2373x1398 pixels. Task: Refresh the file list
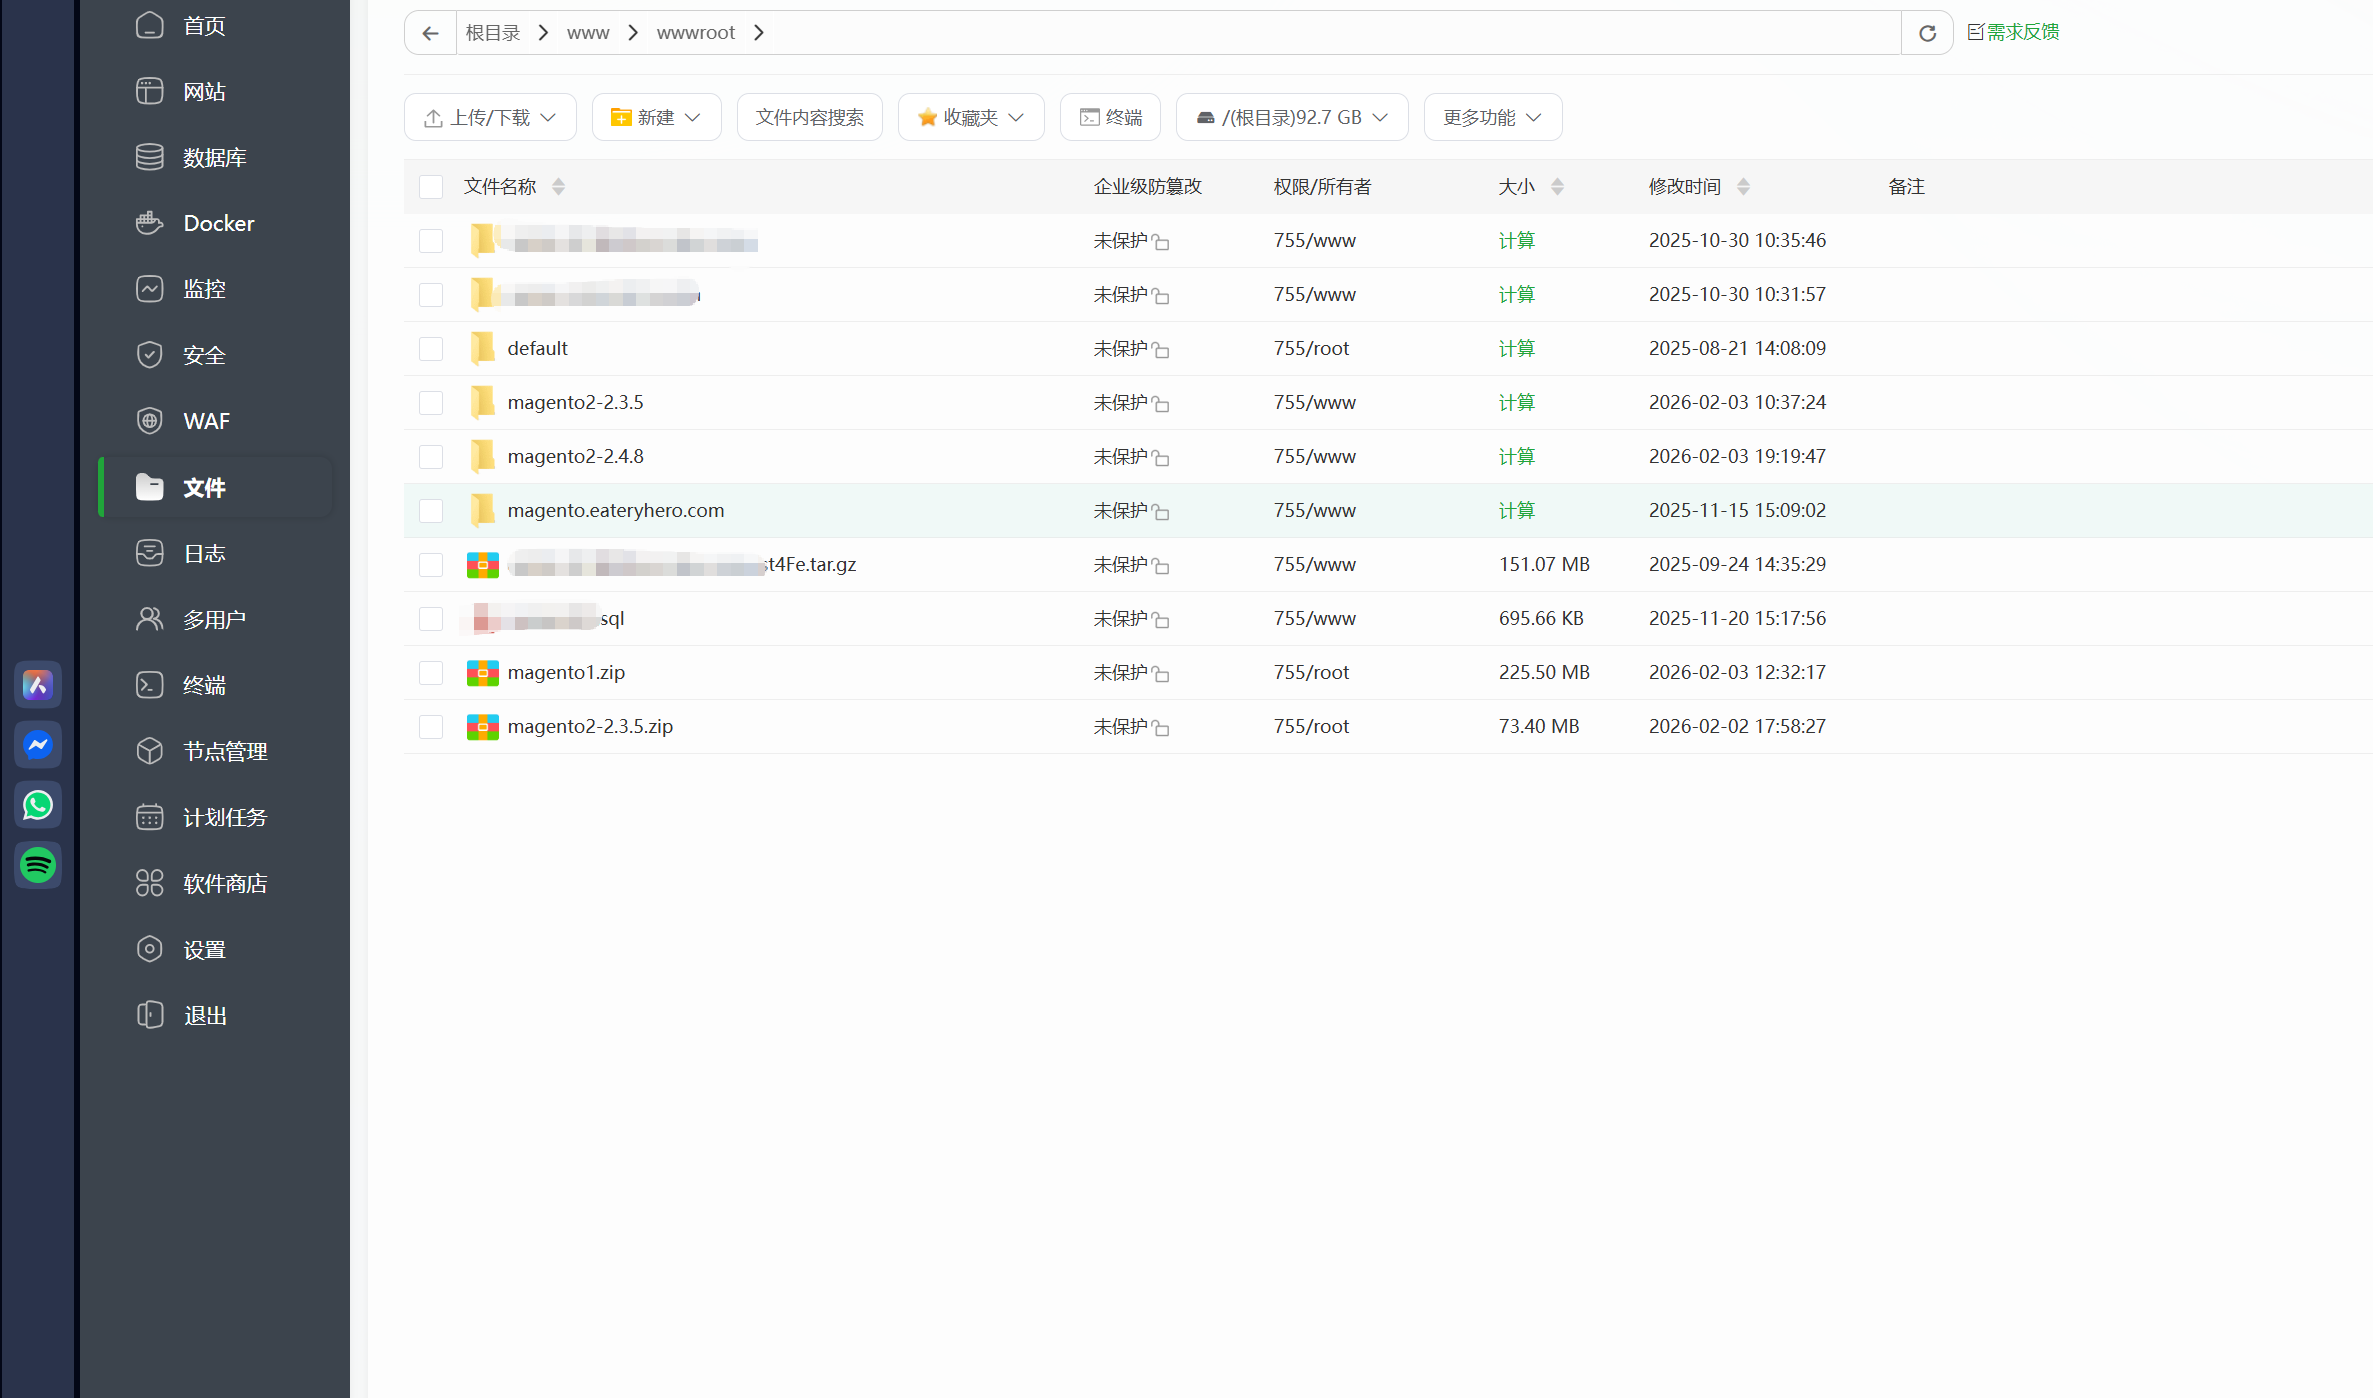(x=1927, y=33)
